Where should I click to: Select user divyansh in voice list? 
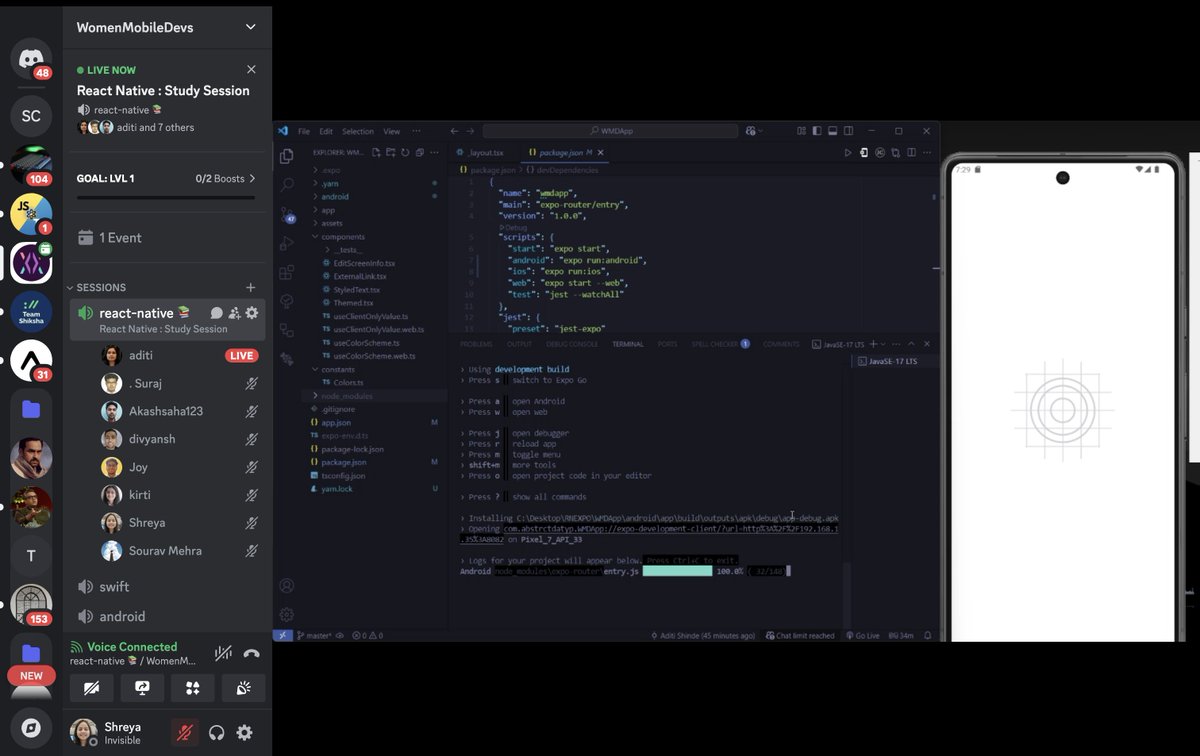coord(180,439)
